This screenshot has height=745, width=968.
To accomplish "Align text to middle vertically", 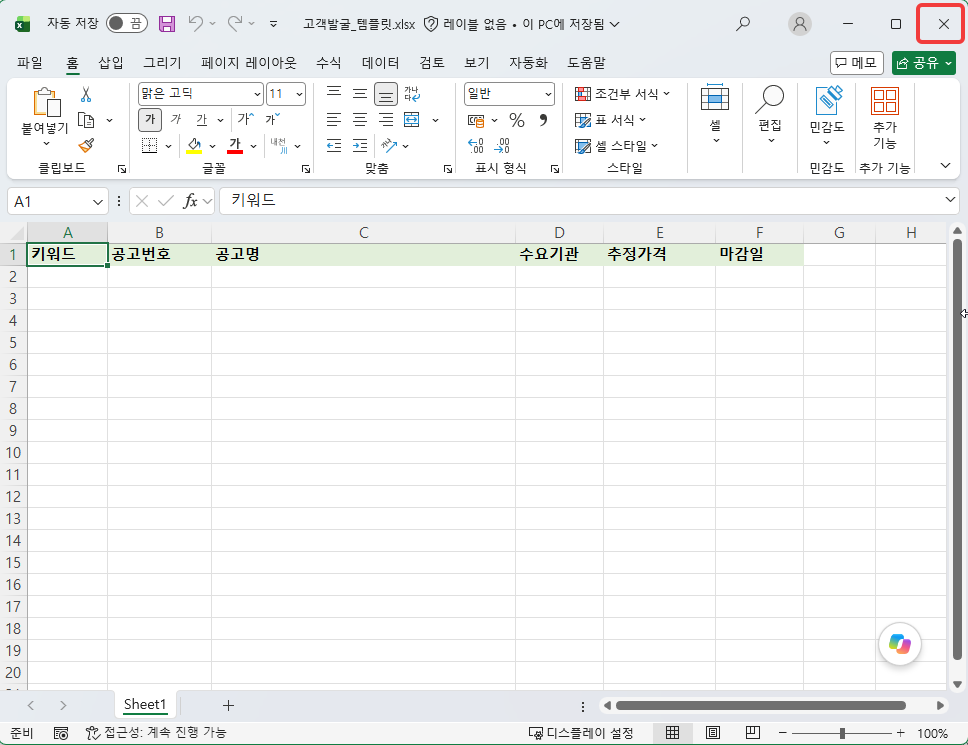I will click(x=360, y=93).
